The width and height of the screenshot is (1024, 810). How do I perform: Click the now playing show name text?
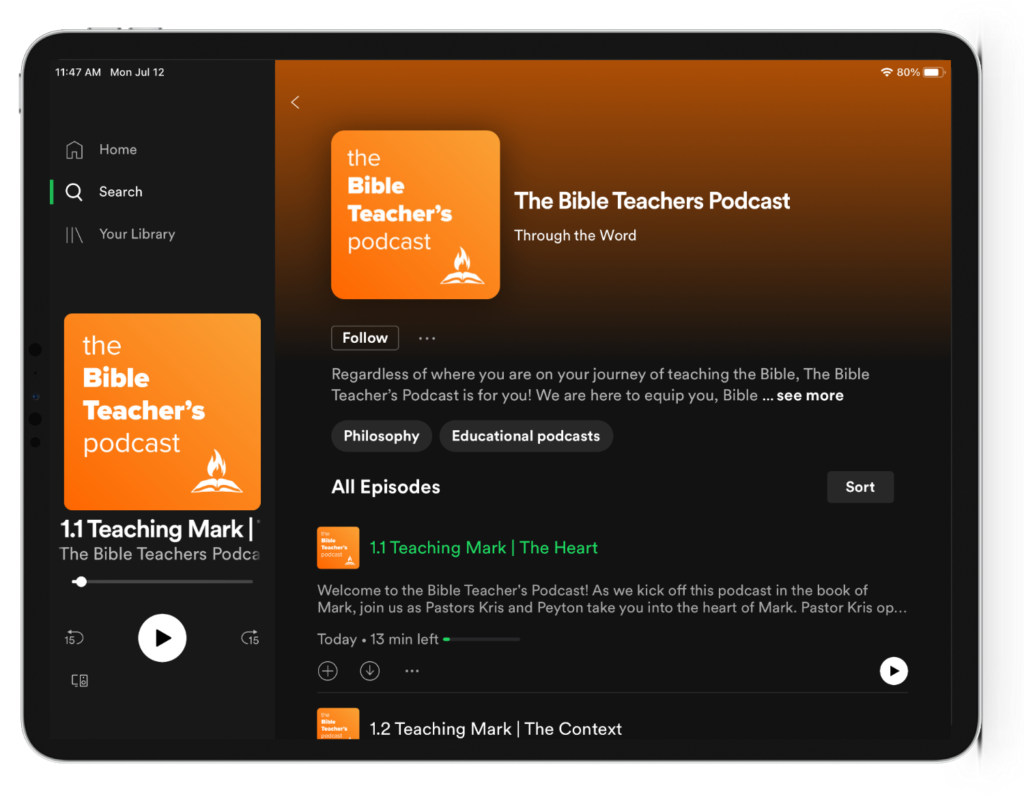point(159,555)
